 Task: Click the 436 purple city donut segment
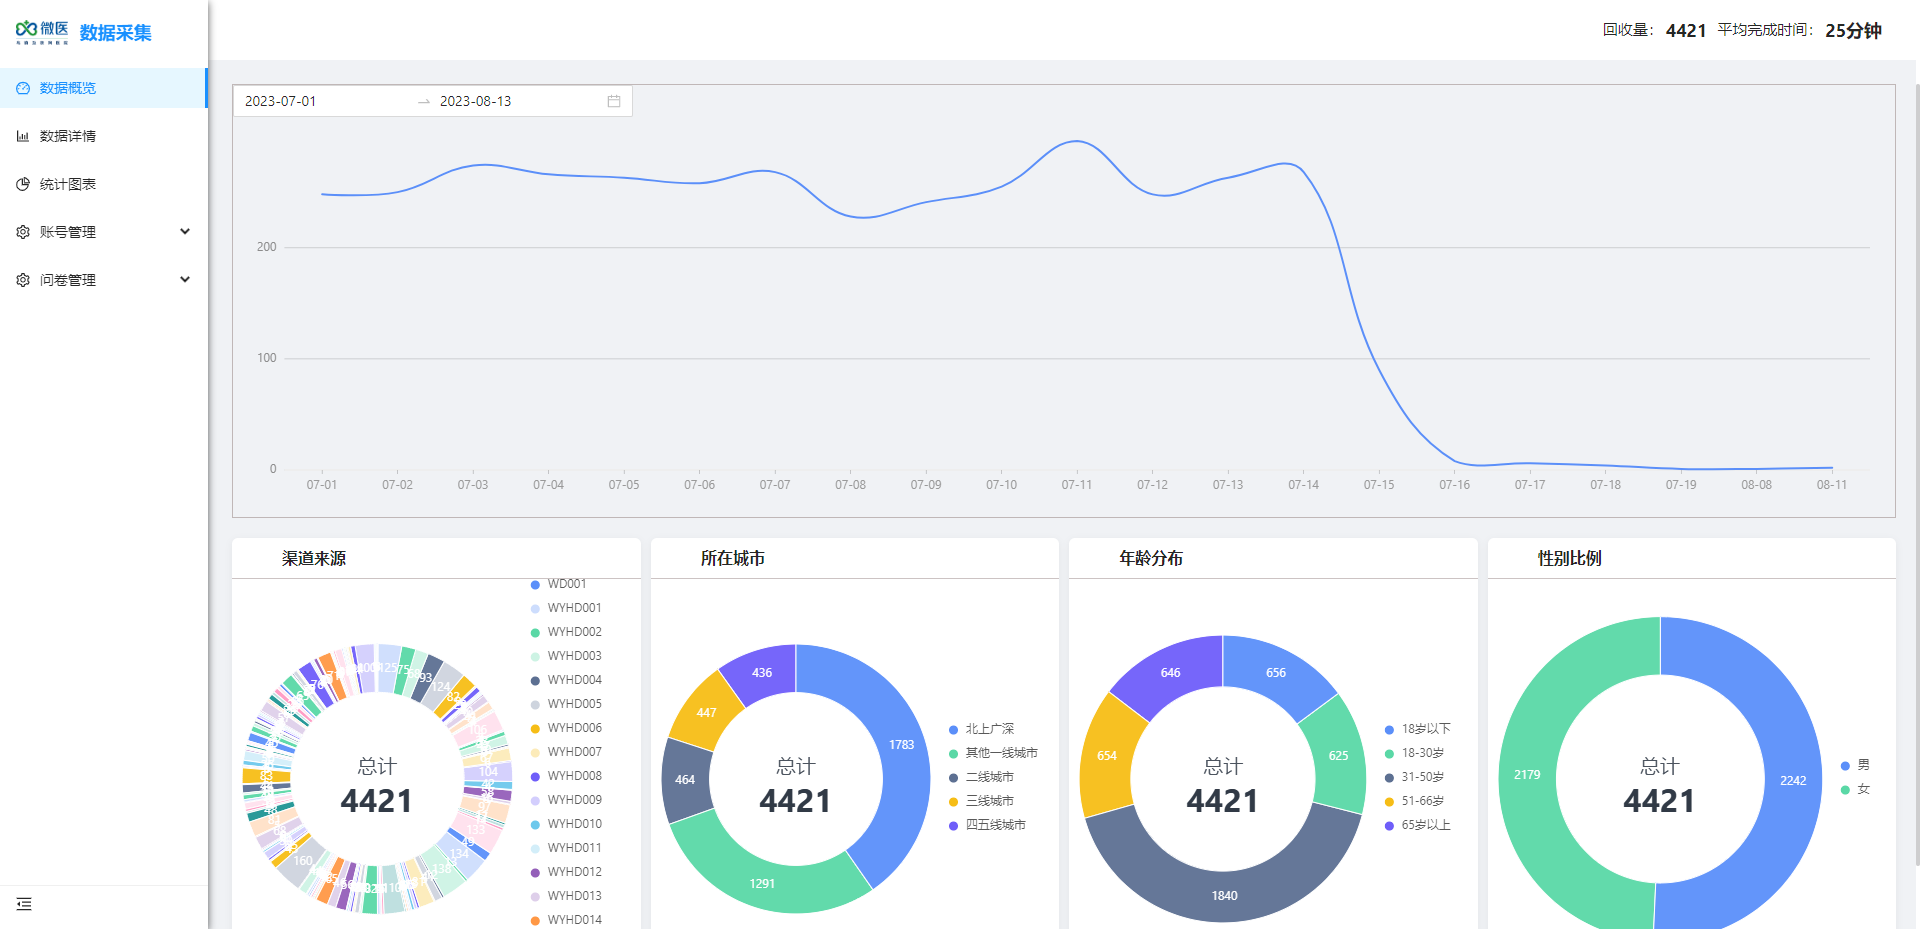(762, 673)
